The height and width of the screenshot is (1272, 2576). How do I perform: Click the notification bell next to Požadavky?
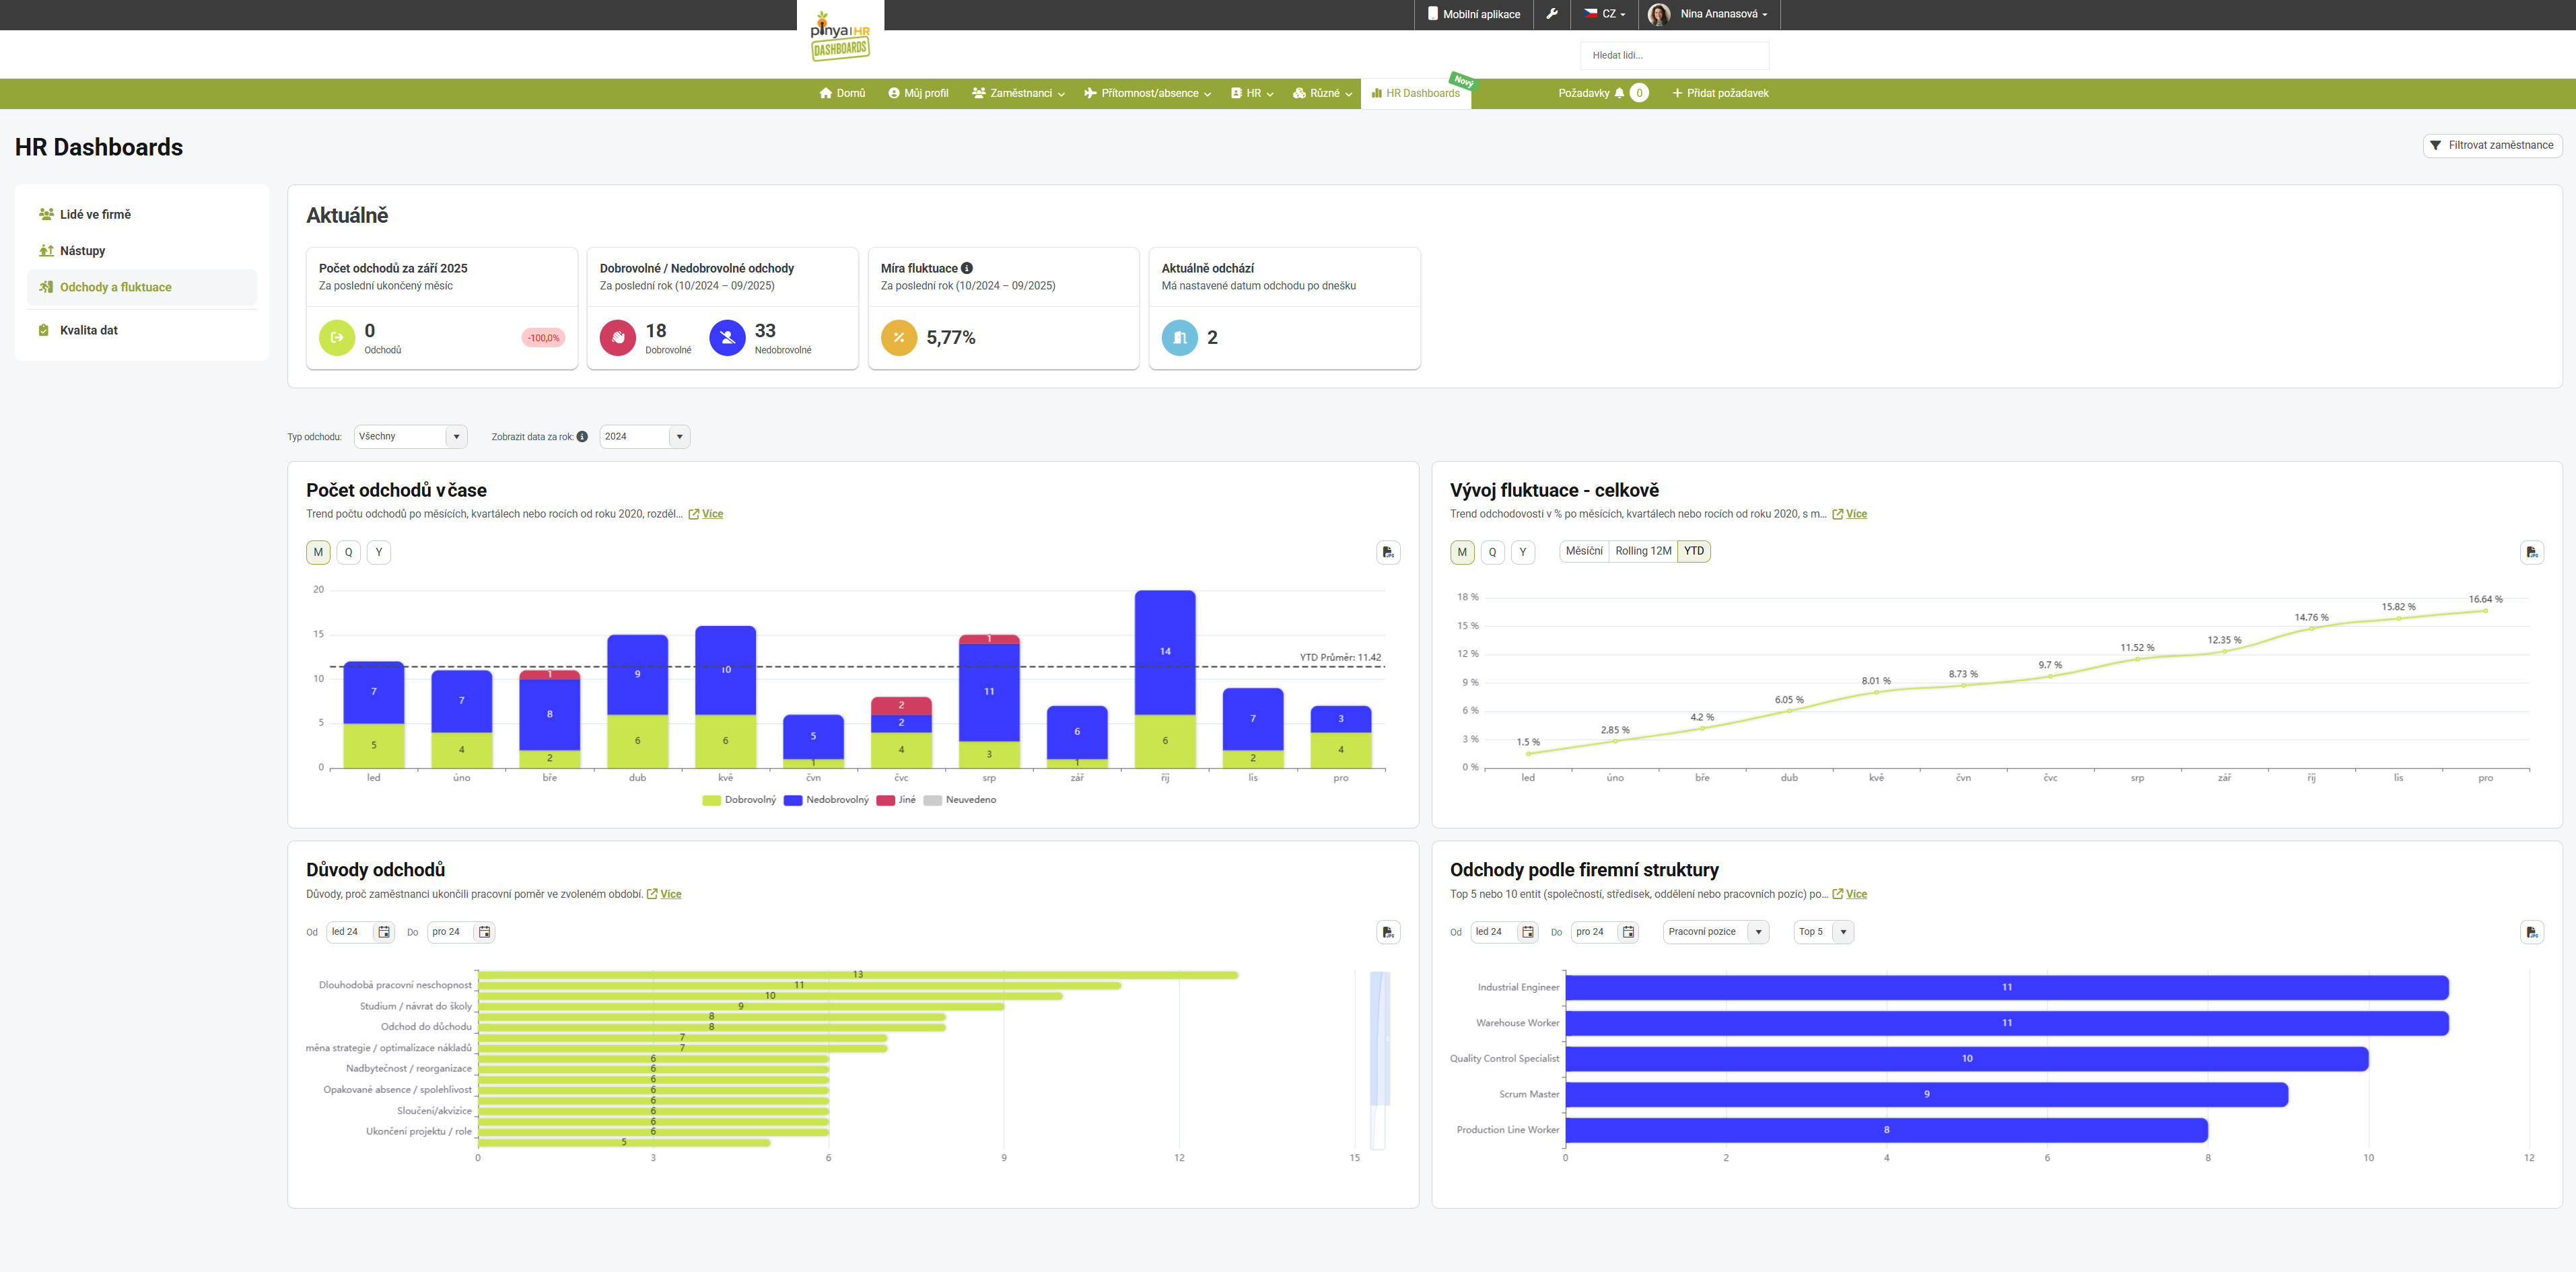pos(1619,93)
